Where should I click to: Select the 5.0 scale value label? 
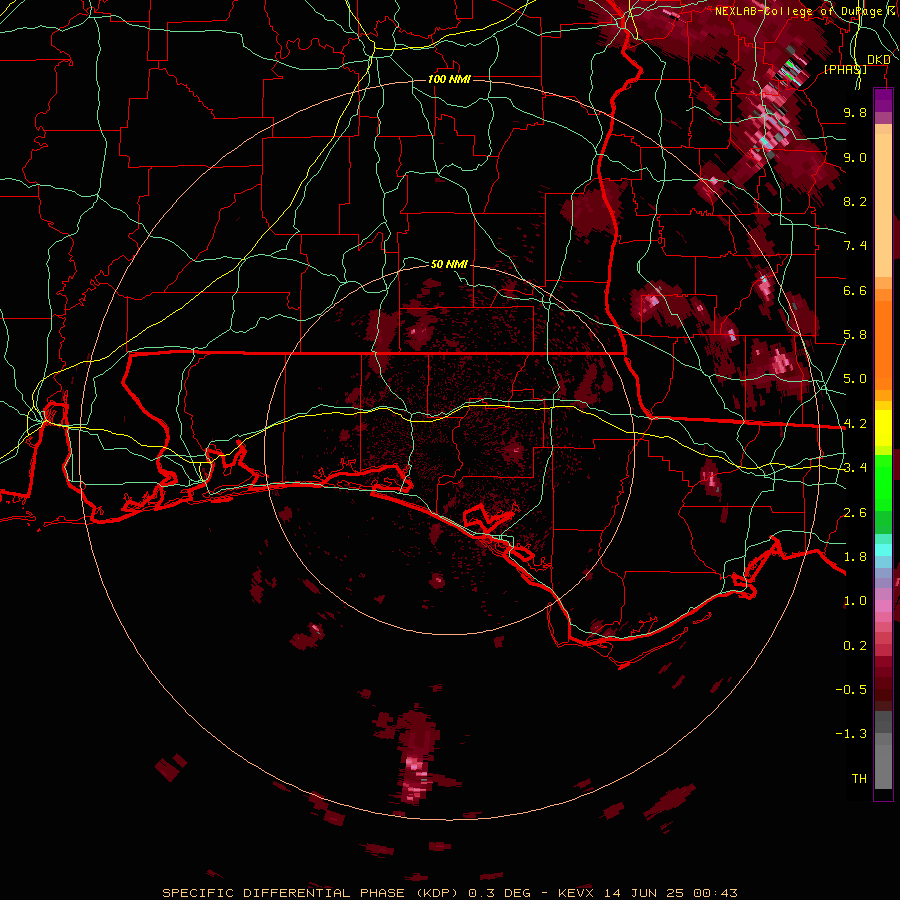point(855,379)
